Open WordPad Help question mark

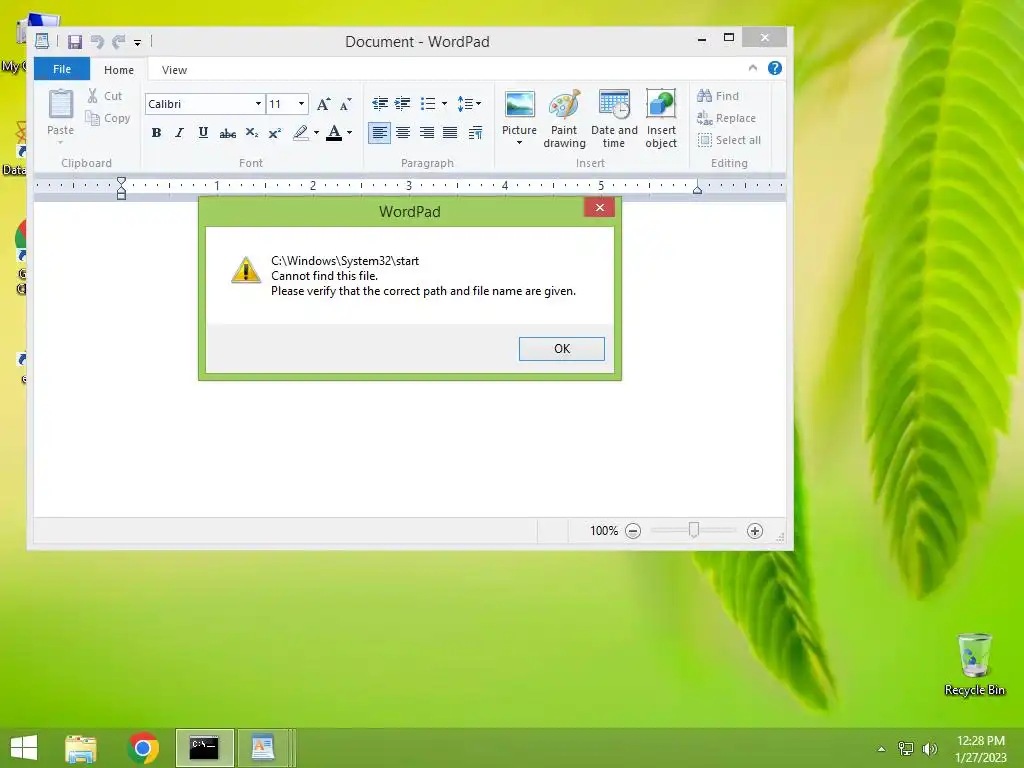[x=775, y=68]
